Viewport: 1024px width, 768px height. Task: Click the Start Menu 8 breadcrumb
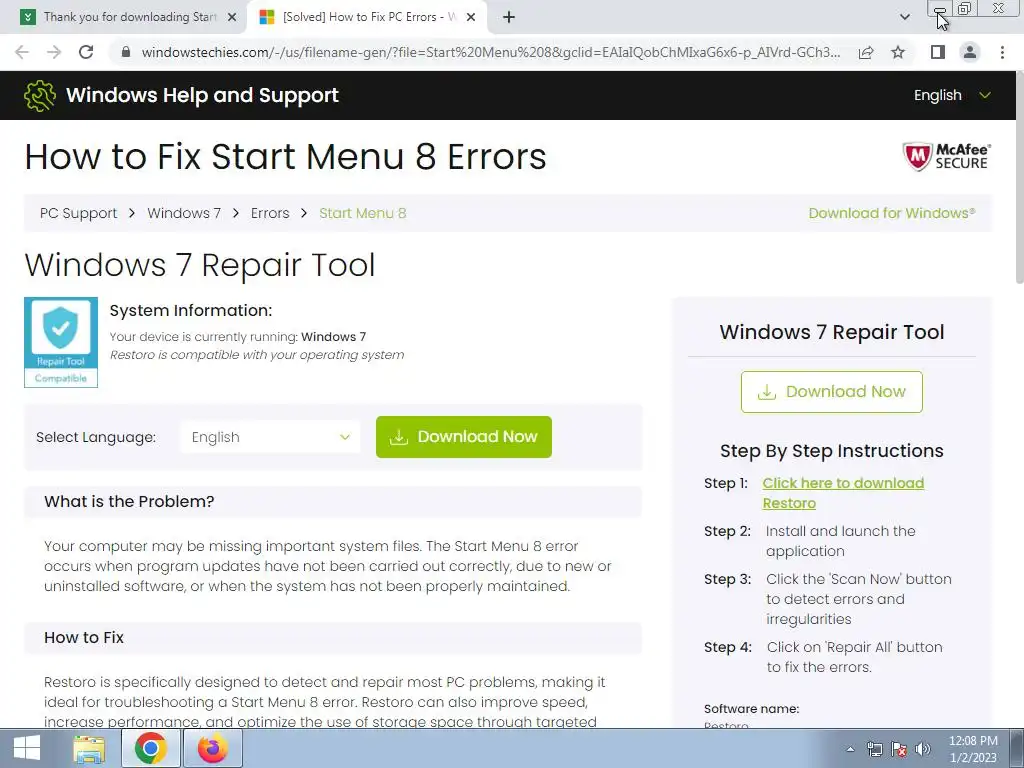tap(362, 214)
